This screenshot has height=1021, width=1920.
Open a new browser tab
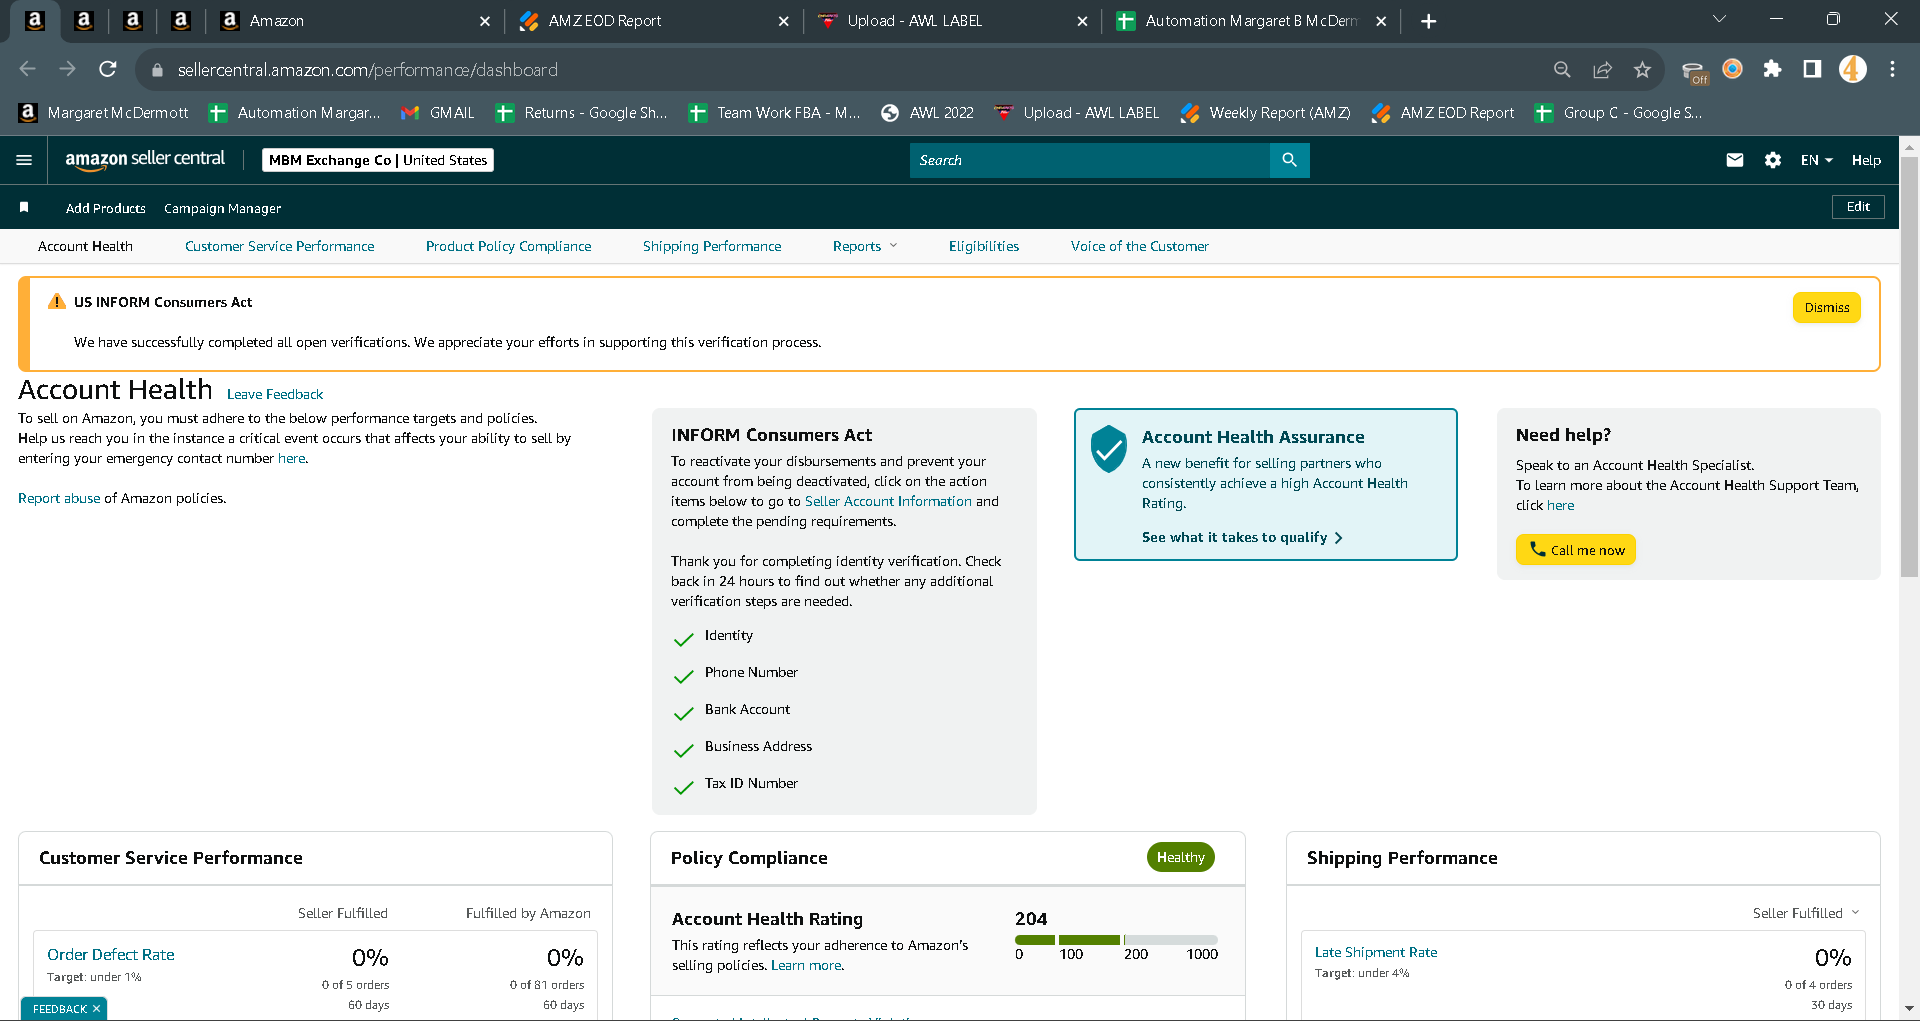pyautogui.click(x=1428, y=21)
